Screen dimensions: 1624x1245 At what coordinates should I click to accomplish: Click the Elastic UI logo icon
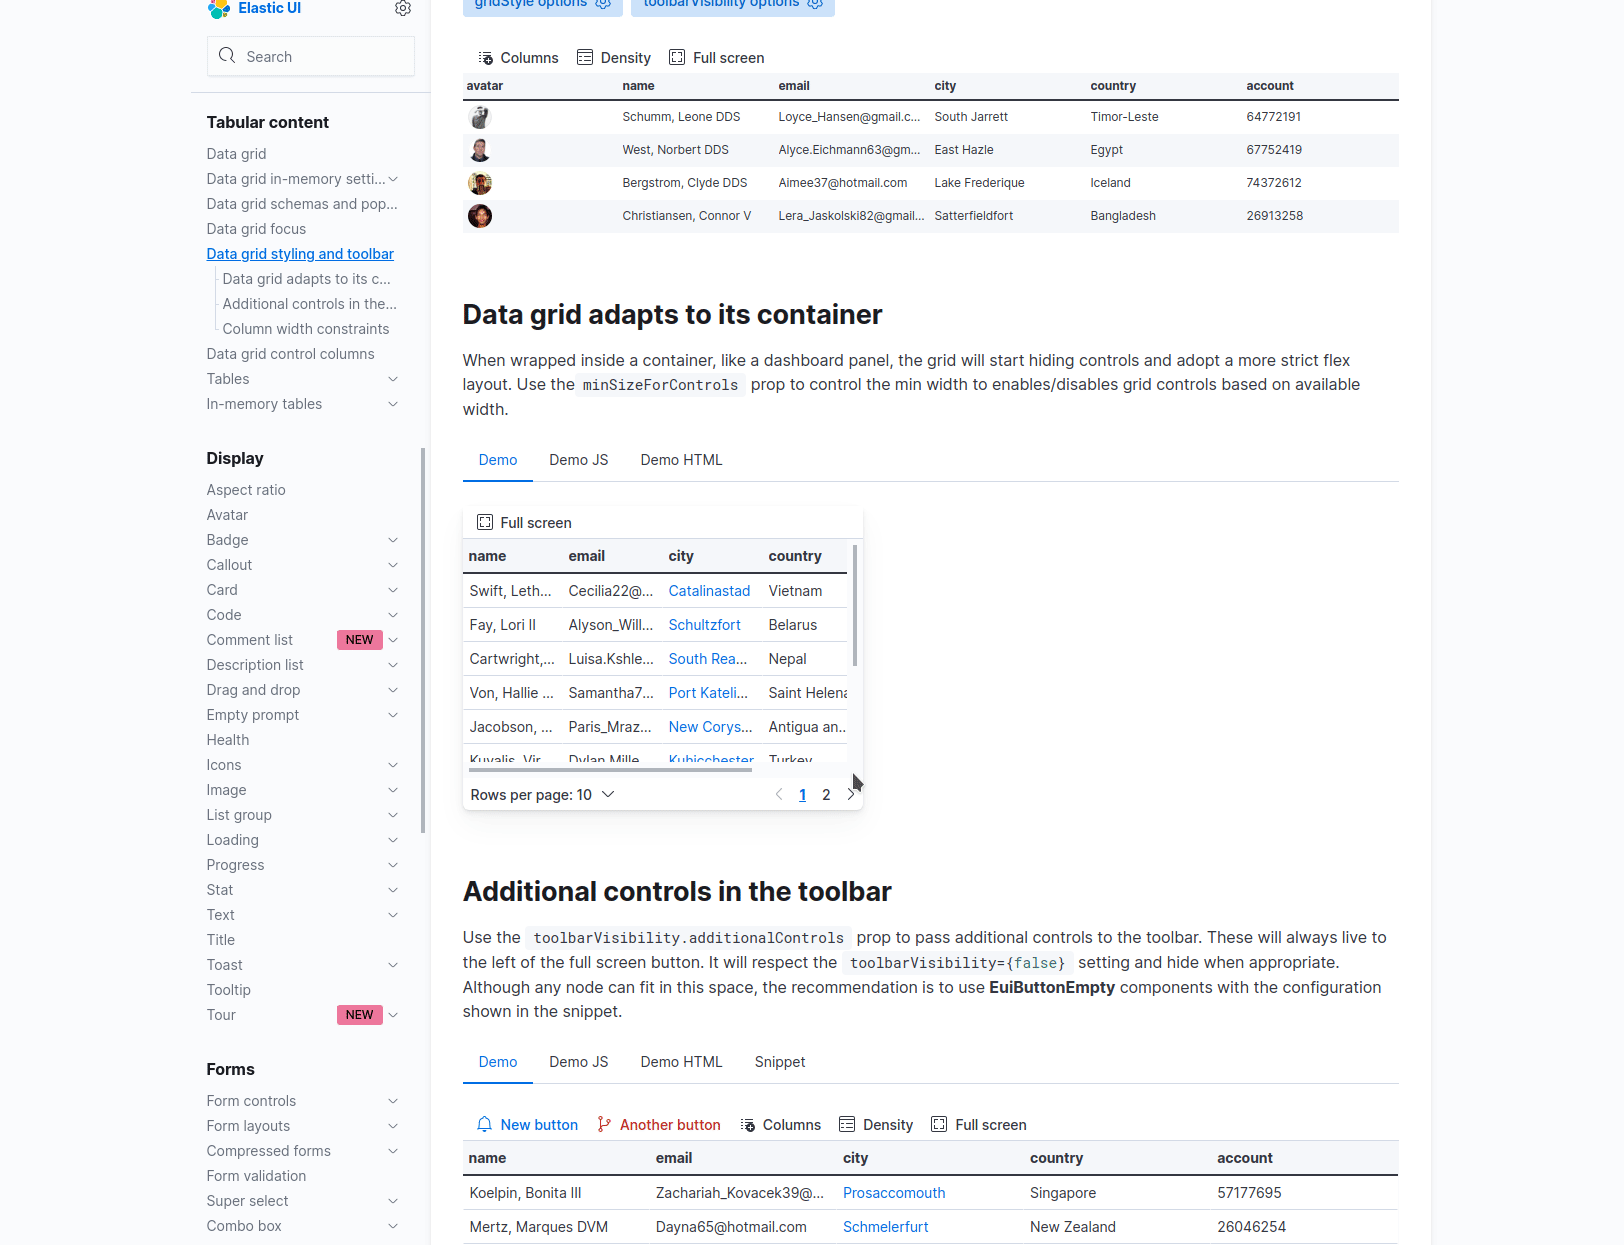219,9
